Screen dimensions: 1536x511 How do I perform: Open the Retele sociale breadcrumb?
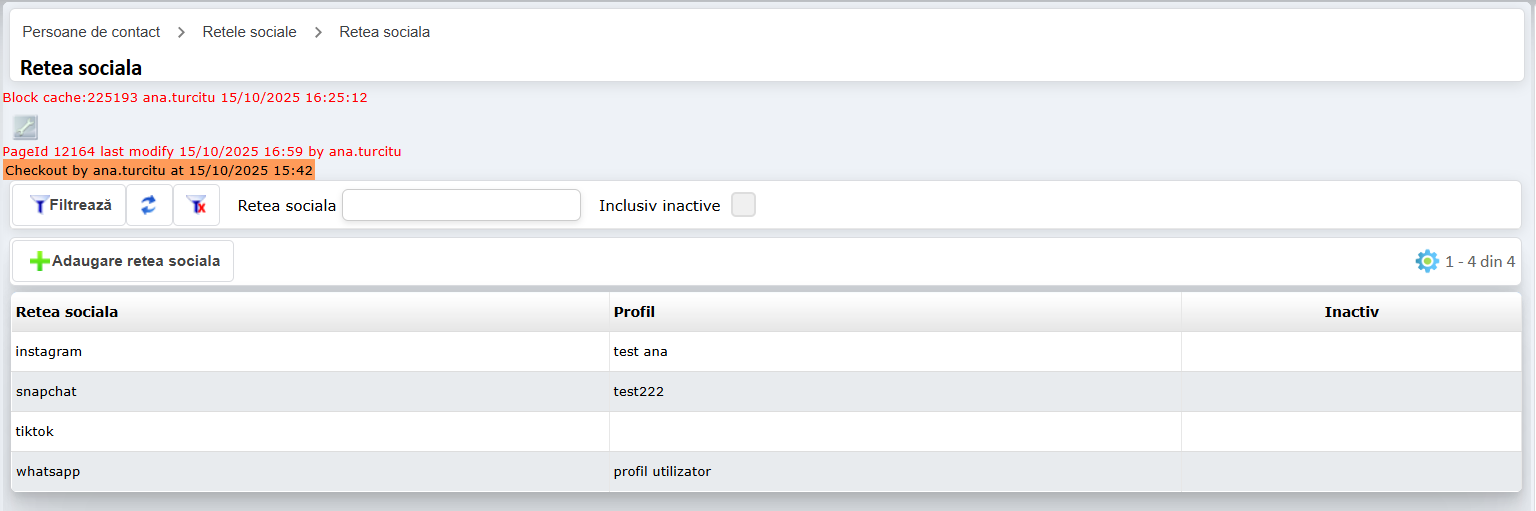(249, 32)
